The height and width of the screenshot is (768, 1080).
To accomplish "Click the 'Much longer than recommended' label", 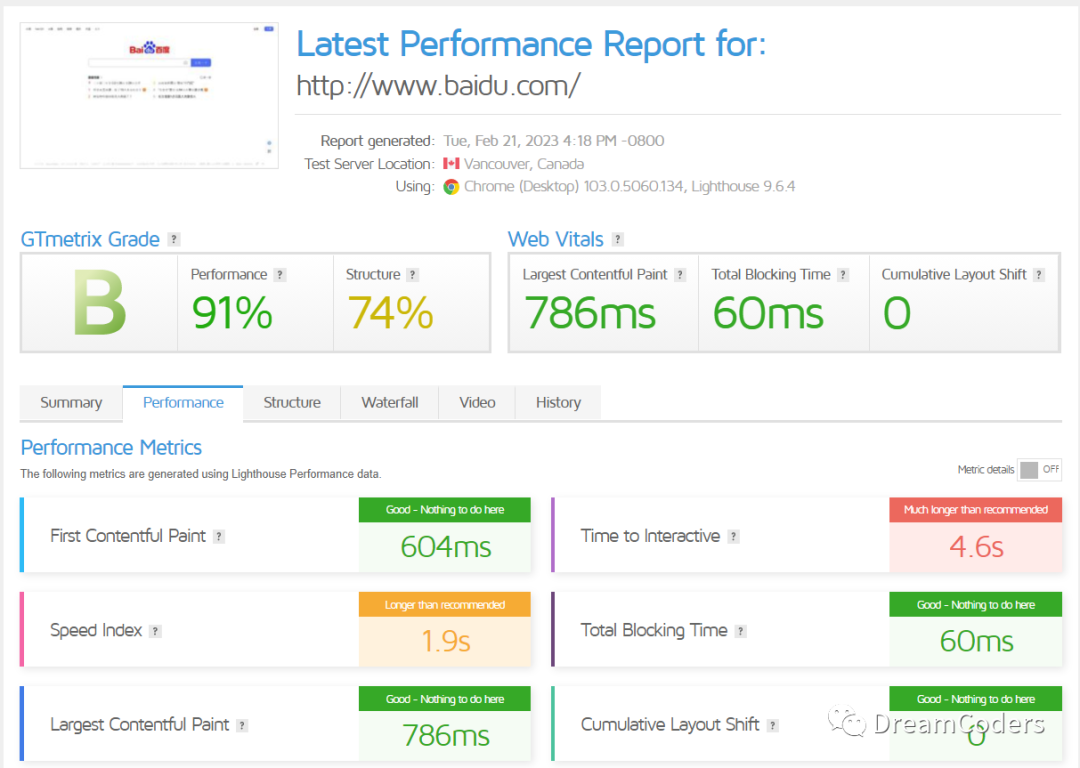I will coord(976,510).
